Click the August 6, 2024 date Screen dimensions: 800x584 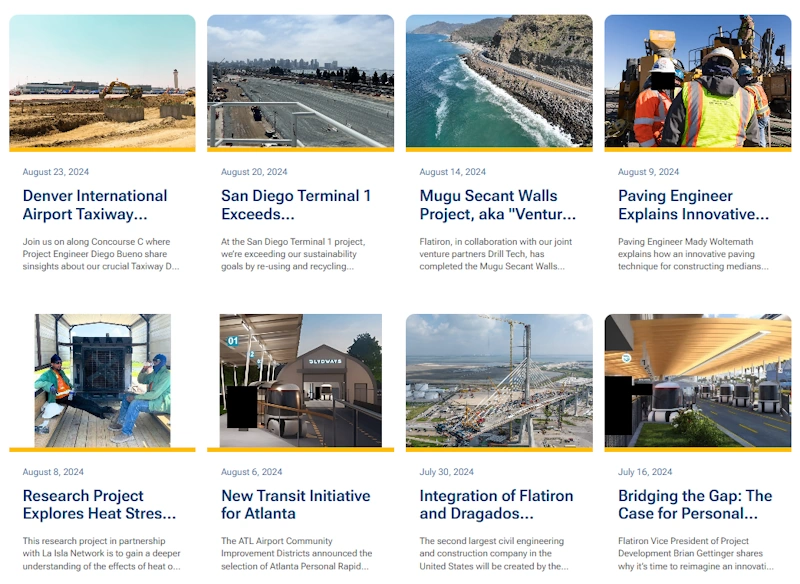click(x=252, y=472)
